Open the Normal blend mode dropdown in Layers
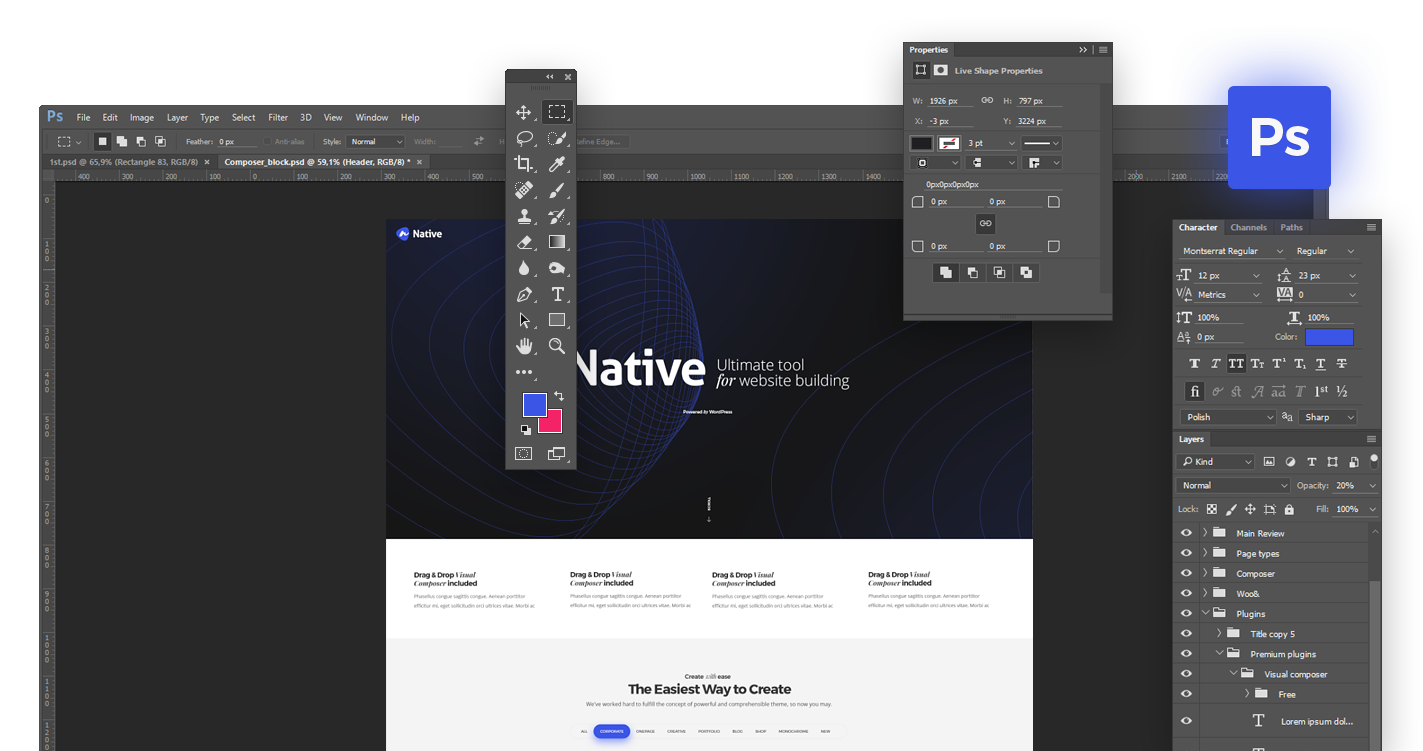 1235,485
